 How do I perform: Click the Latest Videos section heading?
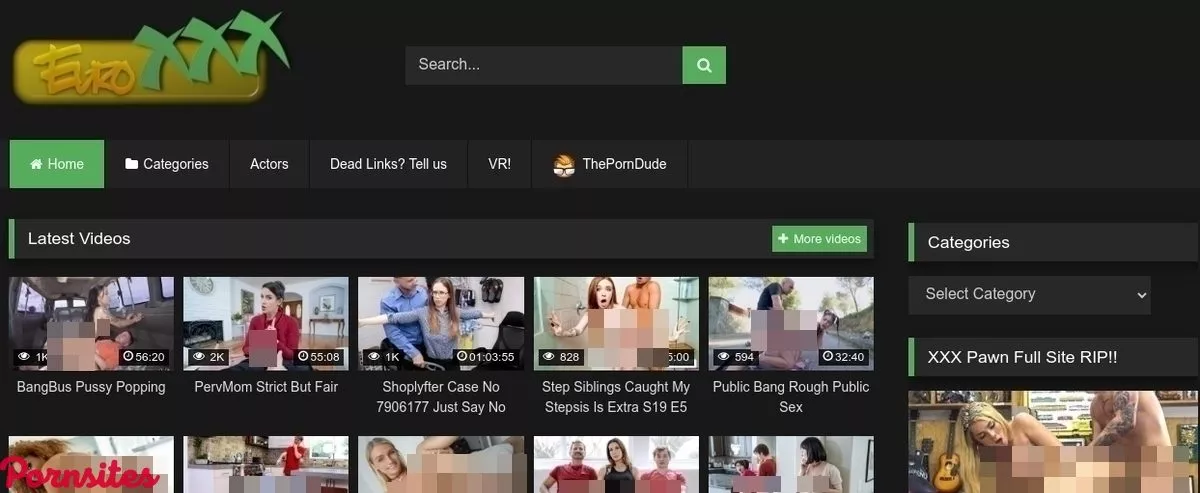click(79, 239)
